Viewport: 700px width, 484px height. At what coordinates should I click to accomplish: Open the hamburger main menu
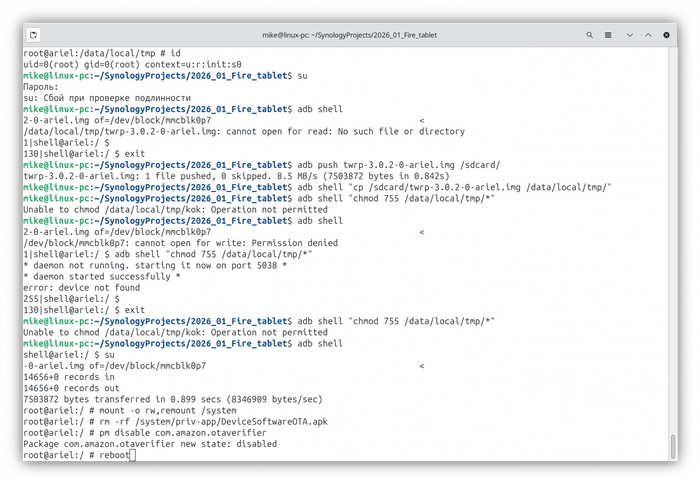coord(606,34)
